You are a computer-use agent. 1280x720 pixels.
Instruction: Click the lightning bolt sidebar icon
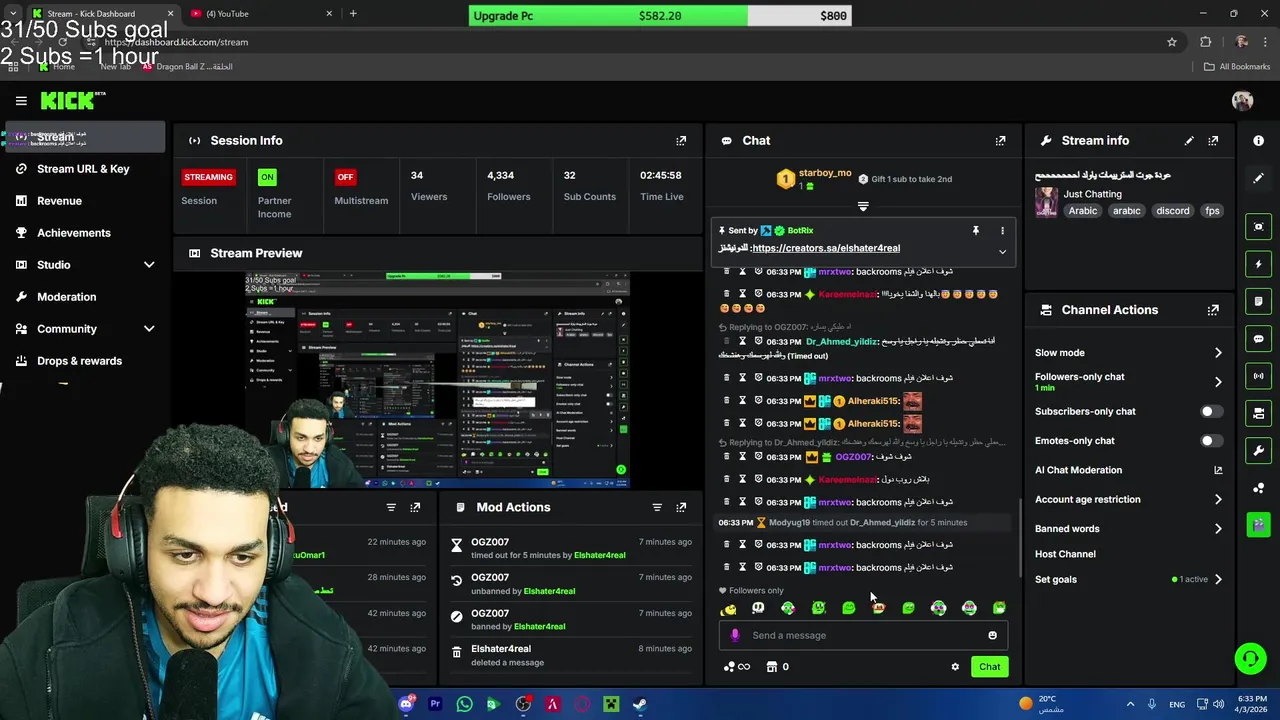[x=1258, y=264]
